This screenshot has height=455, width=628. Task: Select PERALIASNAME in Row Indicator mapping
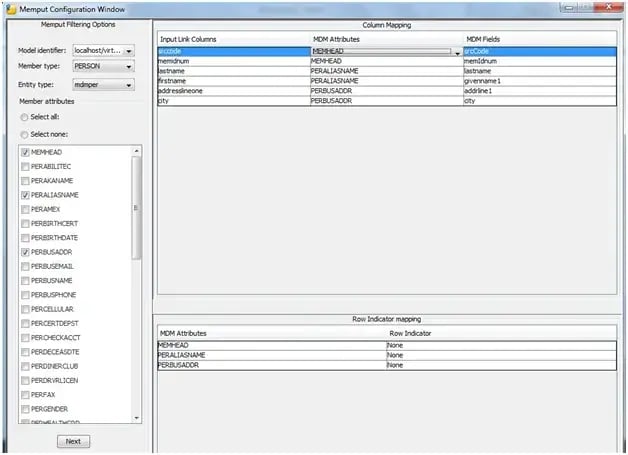point(272,355)
